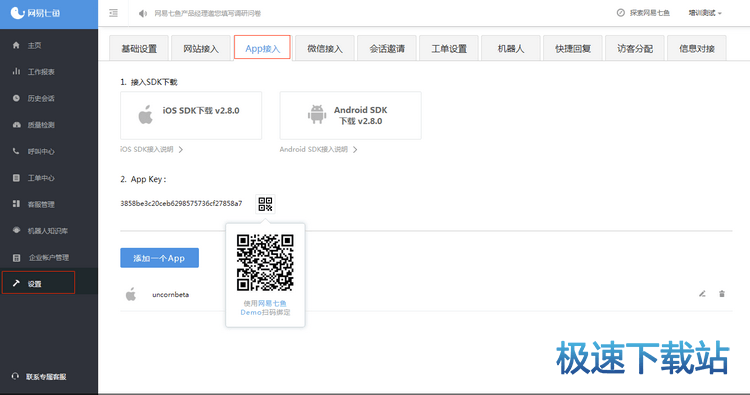
Task: Open 呼叫中心 phone icon in sidebar
Action: (16, 151)
